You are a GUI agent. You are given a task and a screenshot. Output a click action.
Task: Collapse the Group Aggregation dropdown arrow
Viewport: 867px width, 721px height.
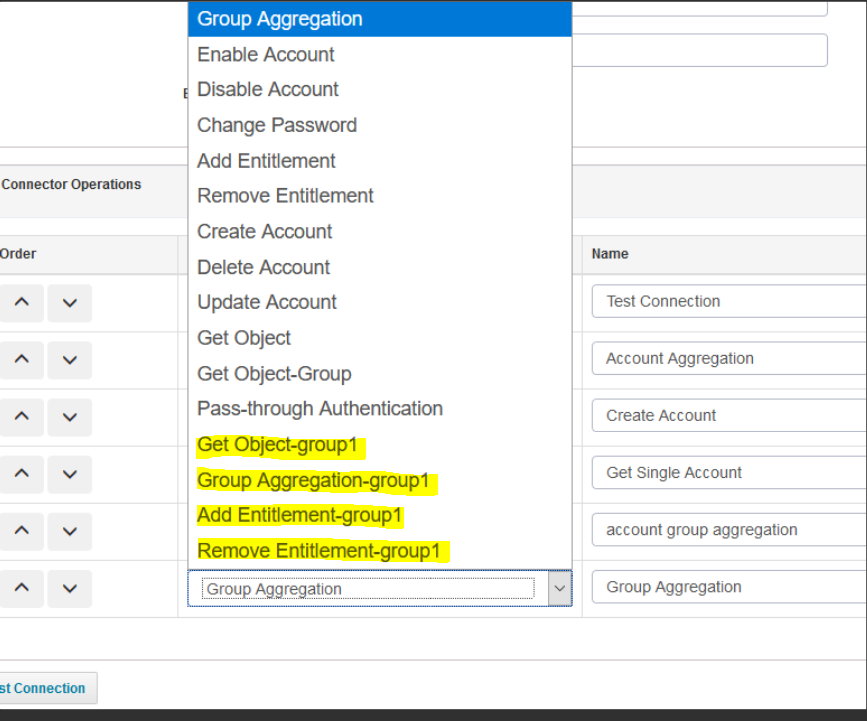coord(559,589)
